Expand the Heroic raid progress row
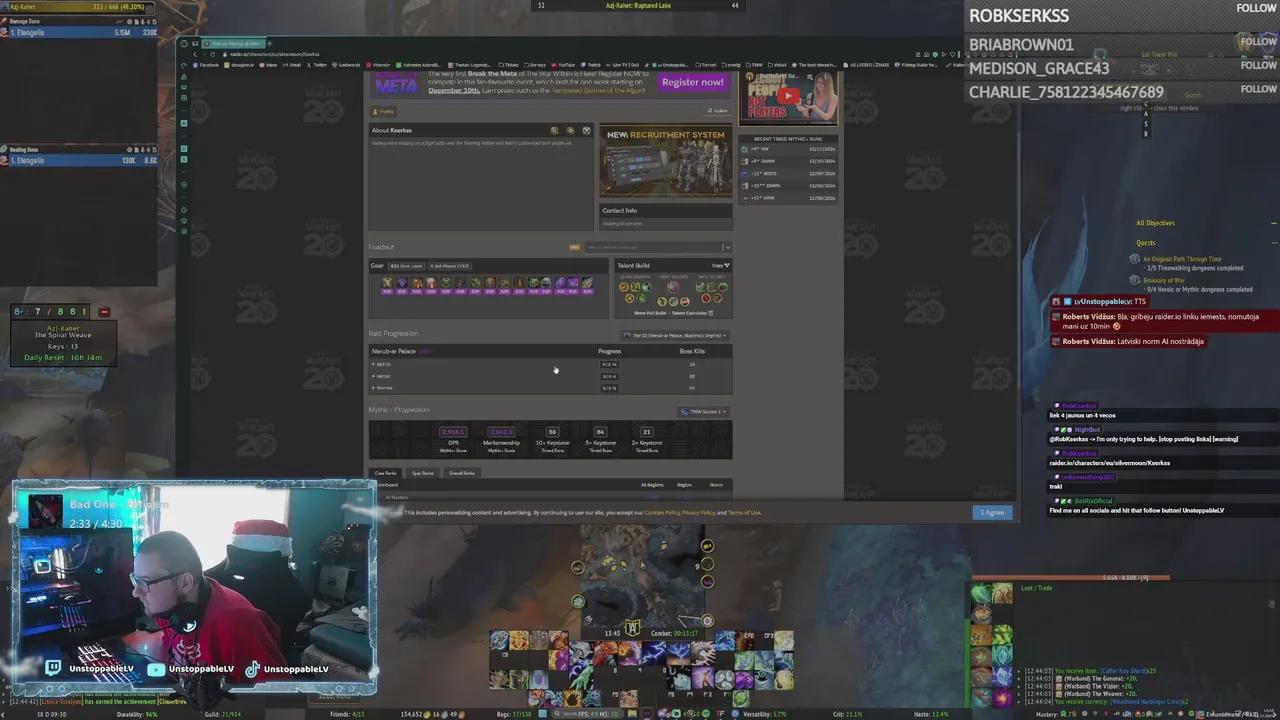 tap(550, 376)
